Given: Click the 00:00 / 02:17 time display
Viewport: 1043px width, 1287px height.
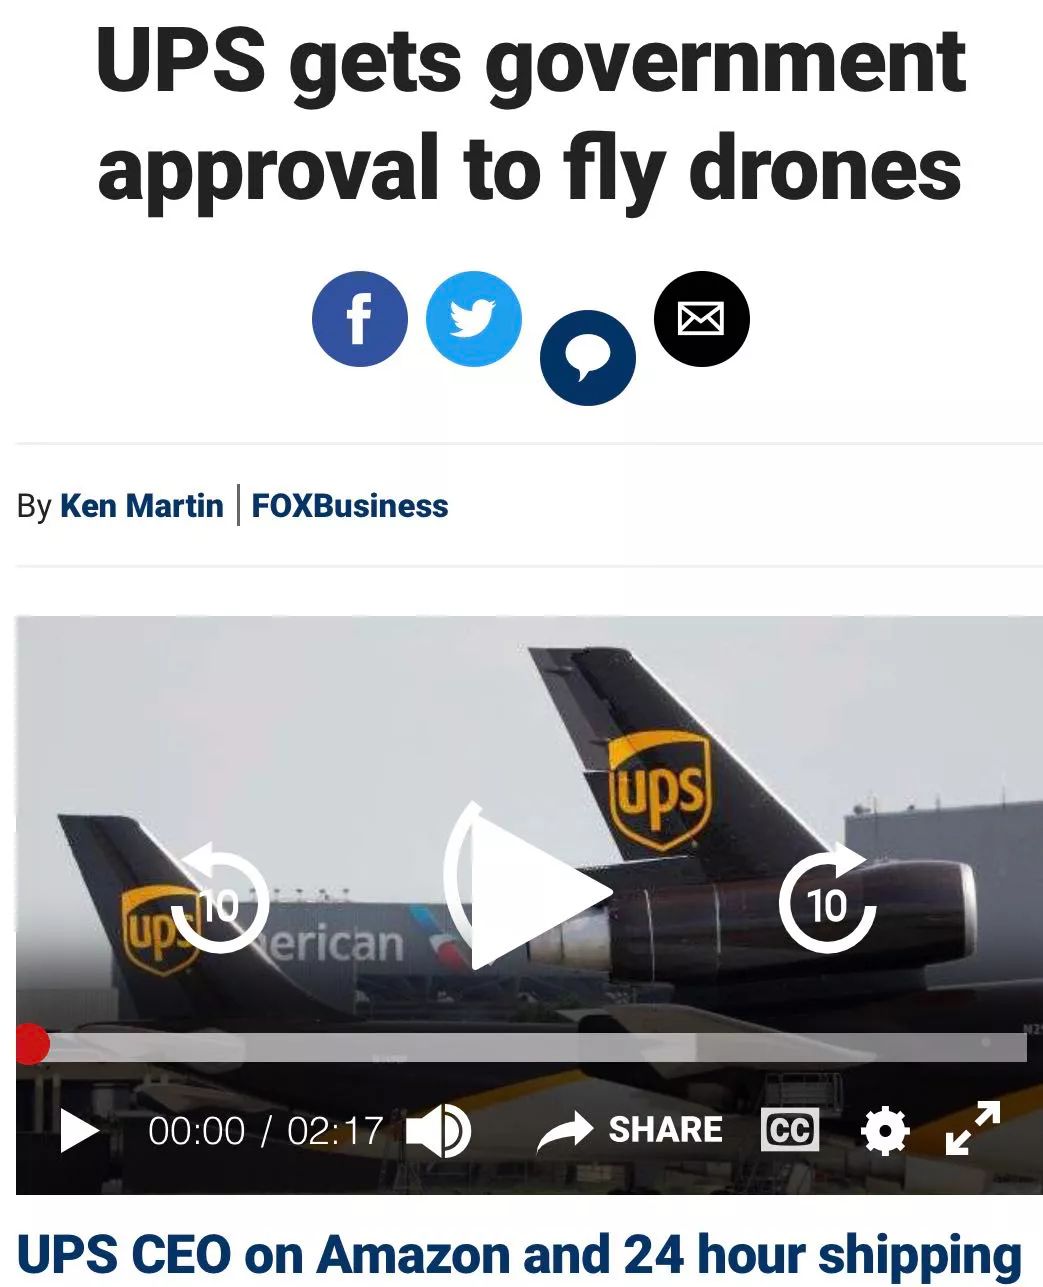Looking at the screenshot, I should (x=266, y=1131).
